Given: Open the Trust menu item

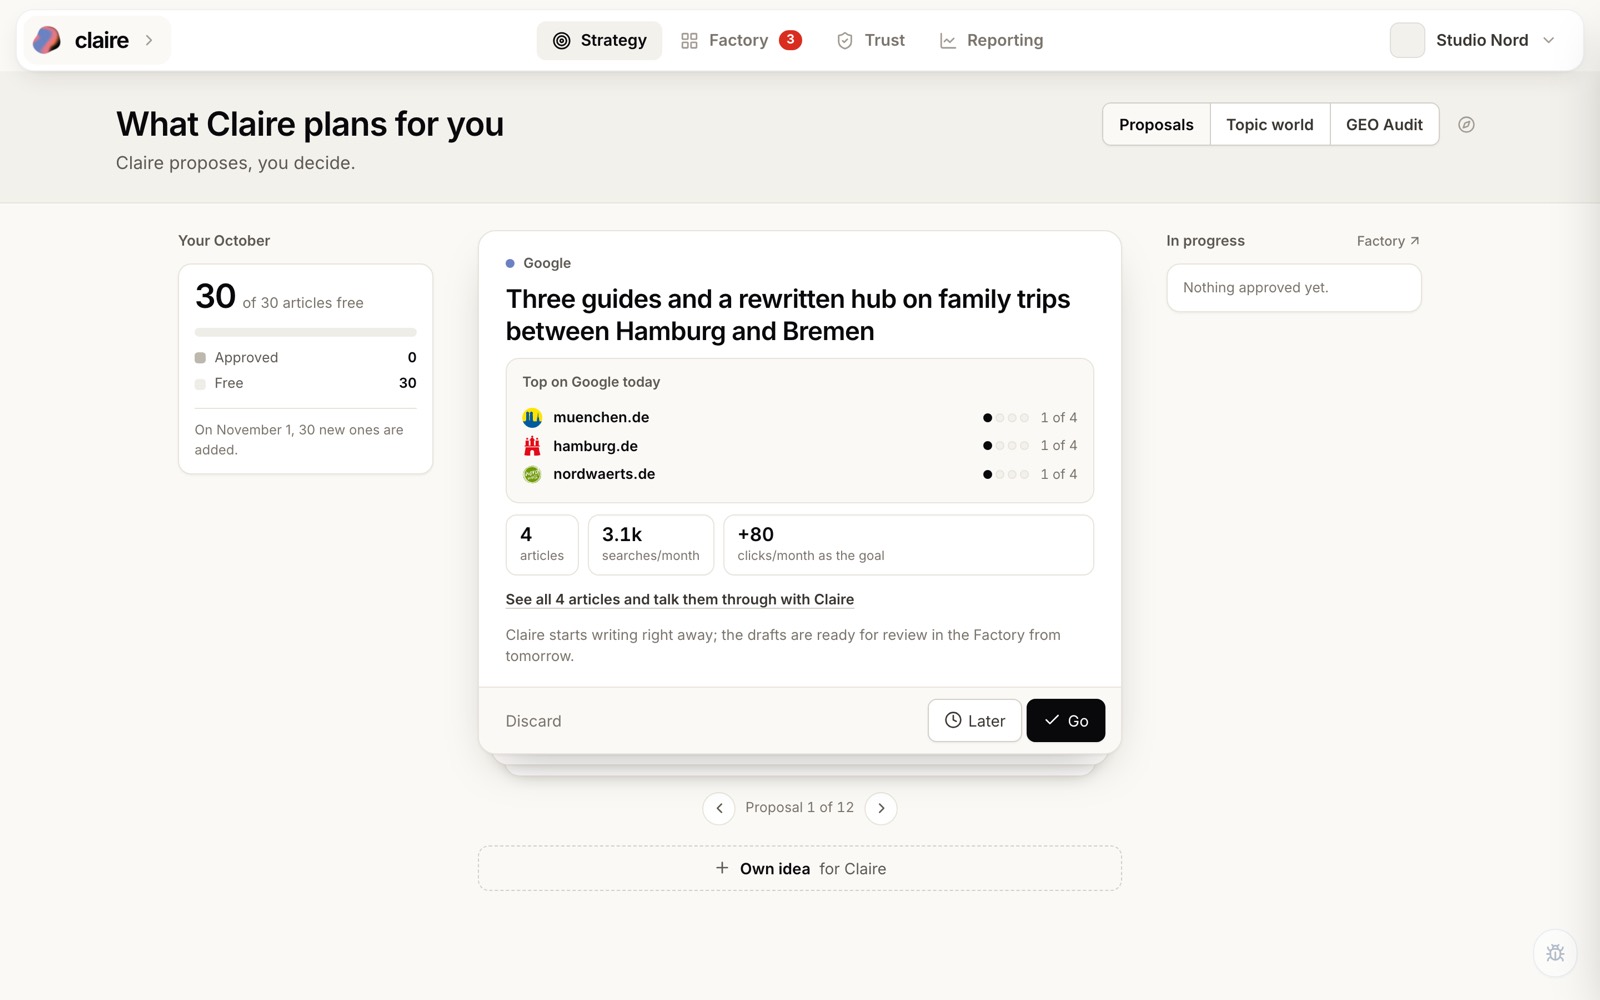Looking at the screenshot, I should pos(870,40).
